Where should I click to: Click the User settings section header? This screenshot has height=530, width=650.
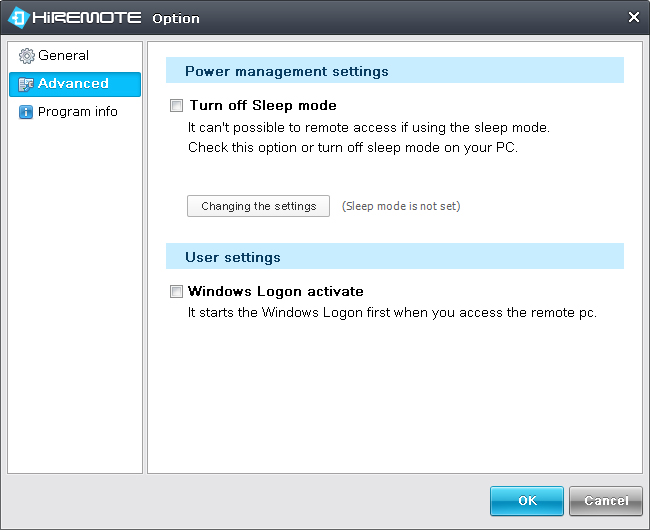click(x=395, y=257)
